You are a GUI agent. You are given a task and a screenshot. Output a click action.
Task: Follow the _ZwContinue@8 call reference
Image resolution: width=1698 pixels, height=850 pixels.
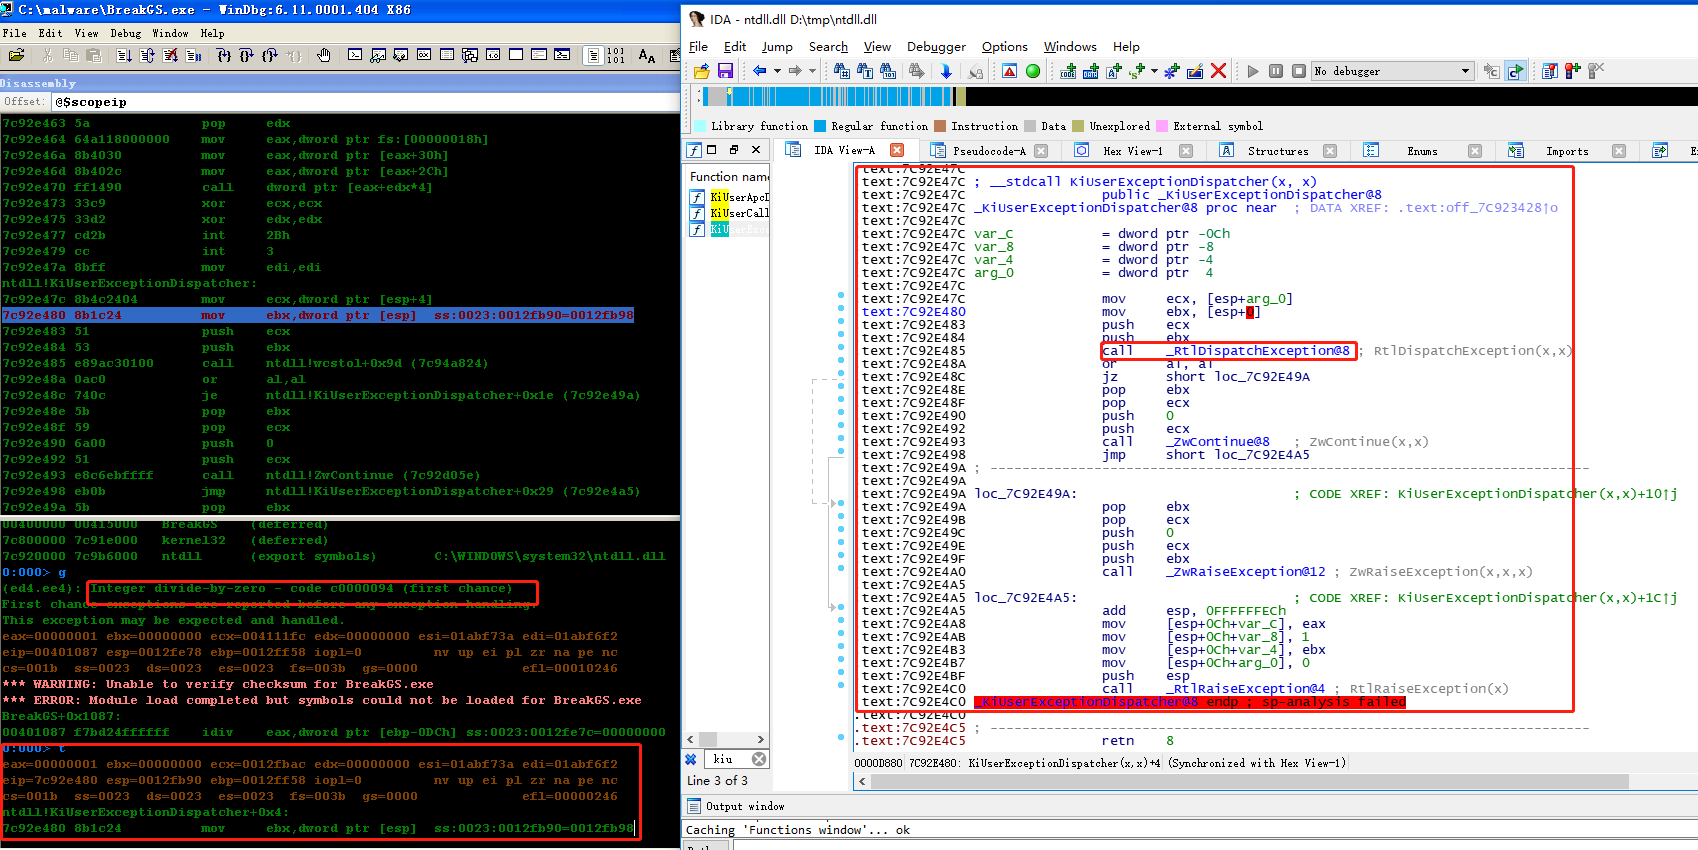pos(1217,442)
